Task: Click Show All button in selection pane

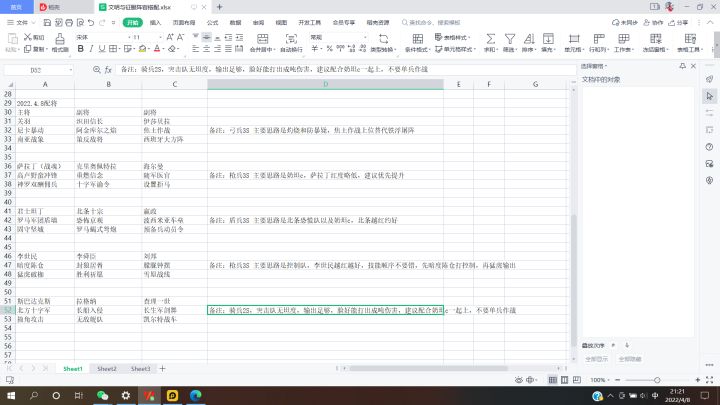Action: point(596,359)
